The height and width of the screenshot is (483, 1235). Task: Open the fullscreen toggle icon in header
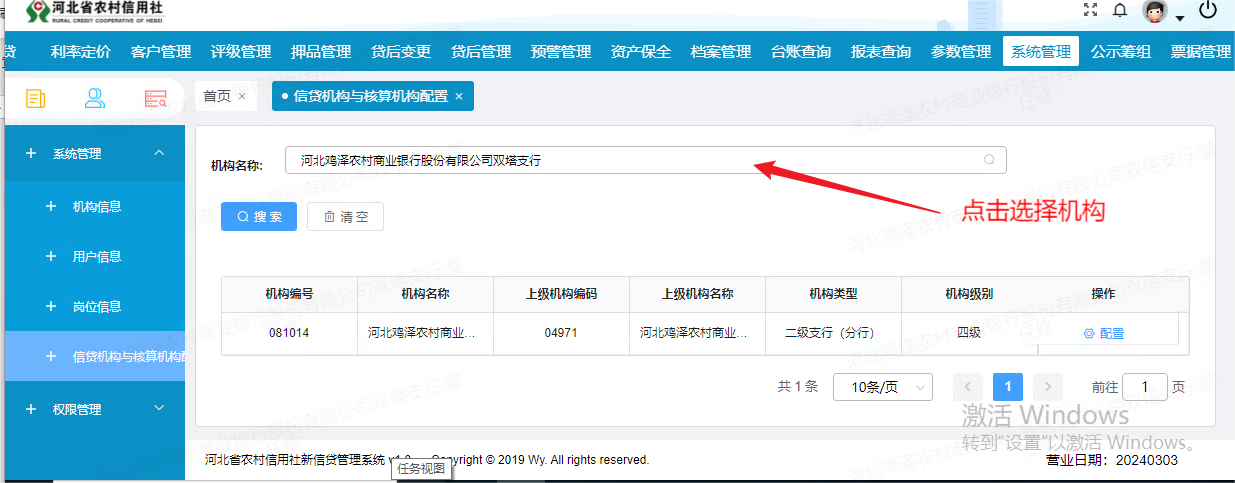pyautogui.click(x=1090, y=10)
